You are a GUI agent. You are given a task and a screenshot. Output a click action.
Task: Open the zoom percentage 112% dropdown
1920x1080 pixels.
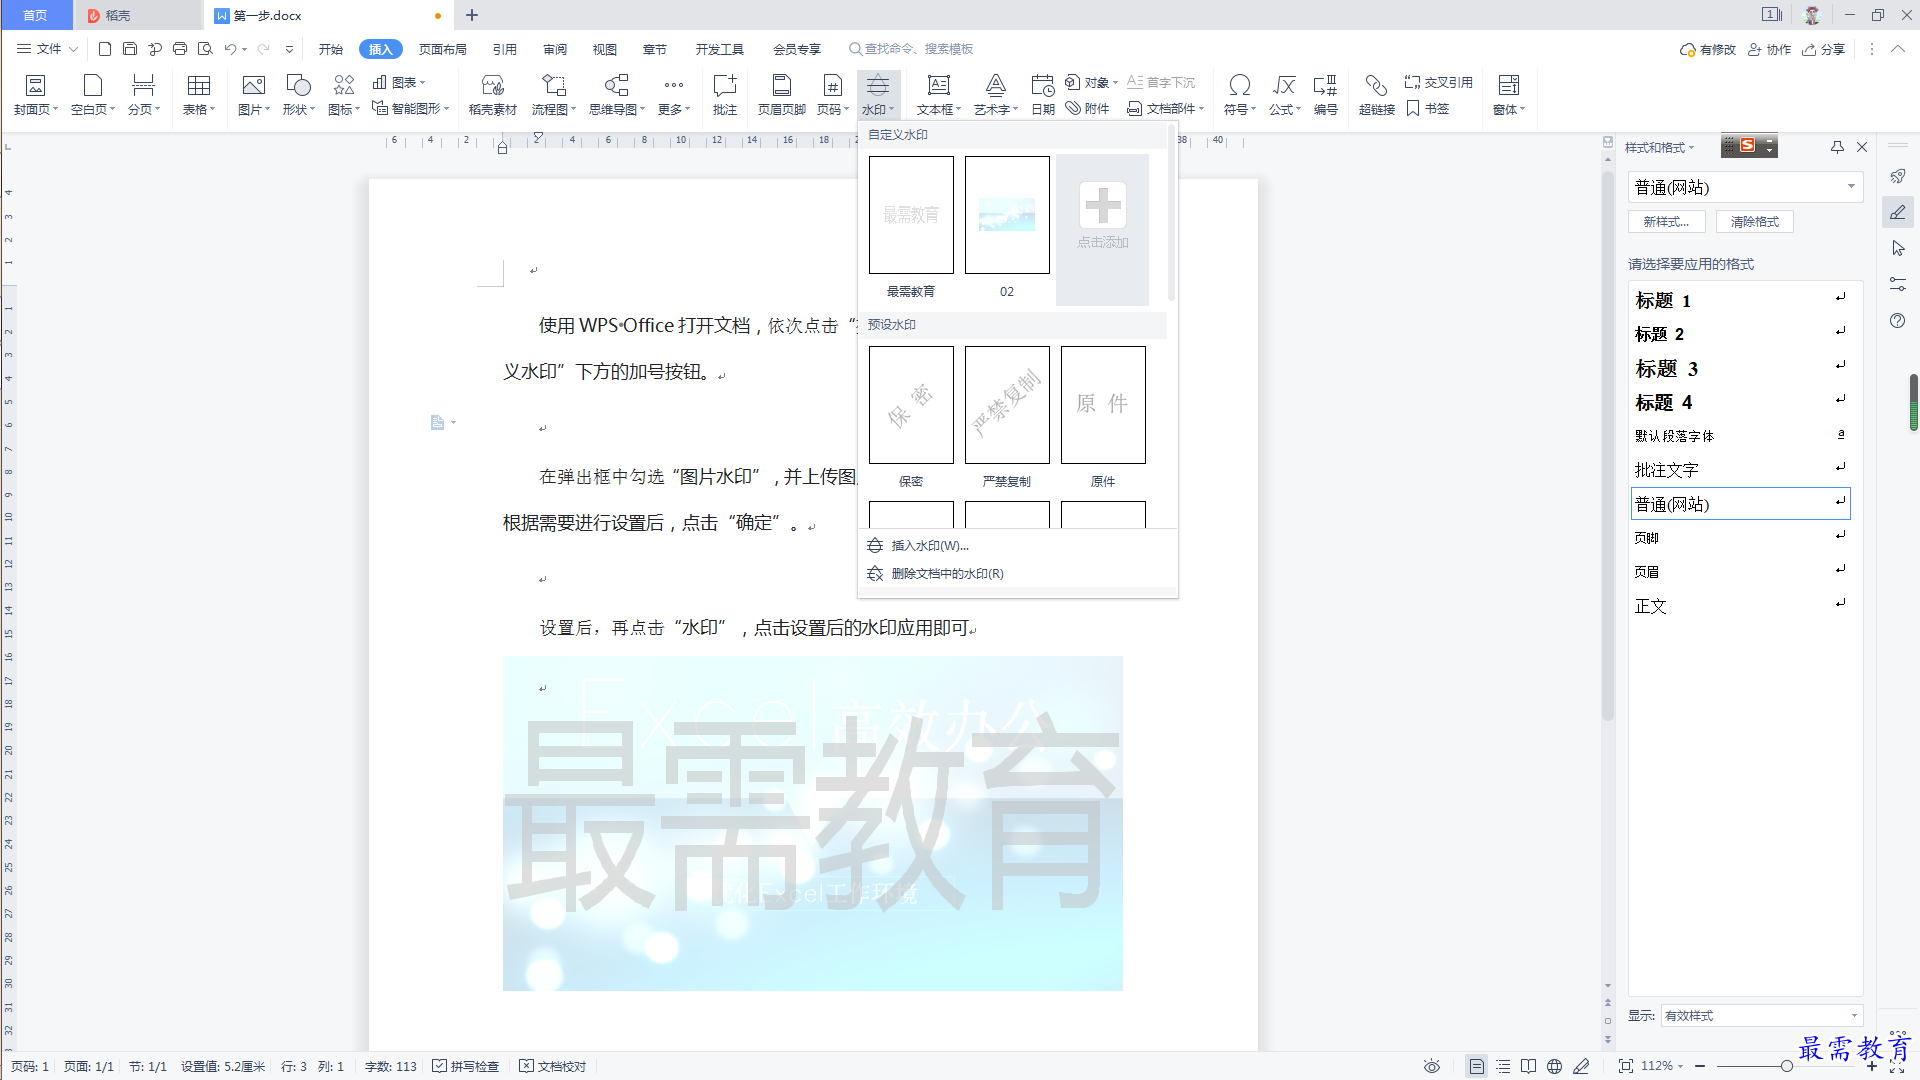click(1662, 1066)
